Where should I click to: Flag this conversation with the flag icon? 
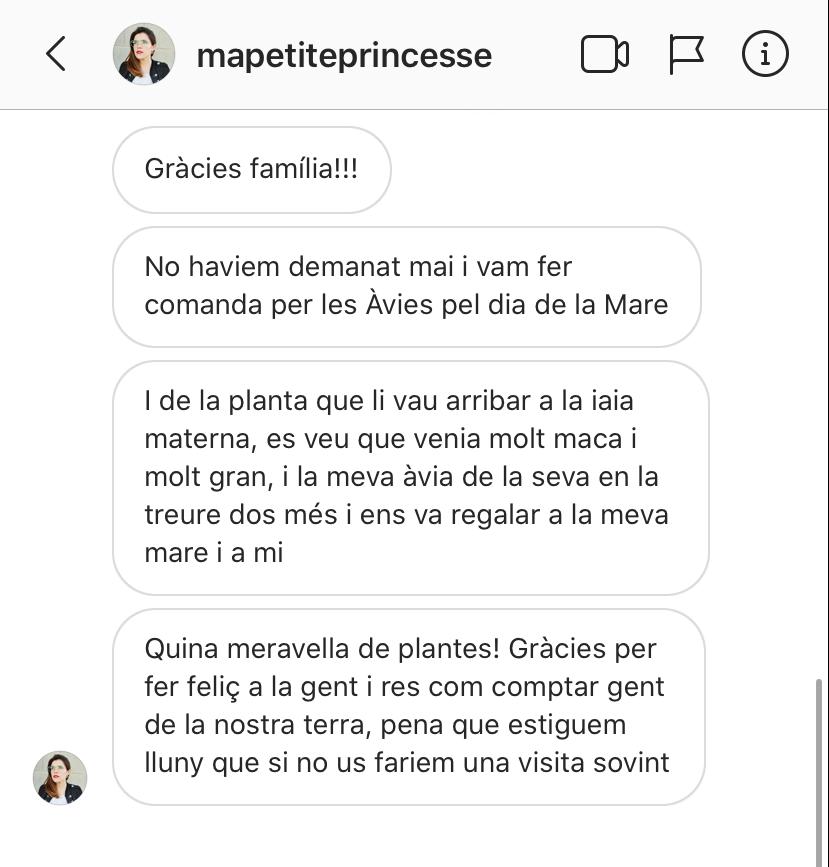pos(686,54)
